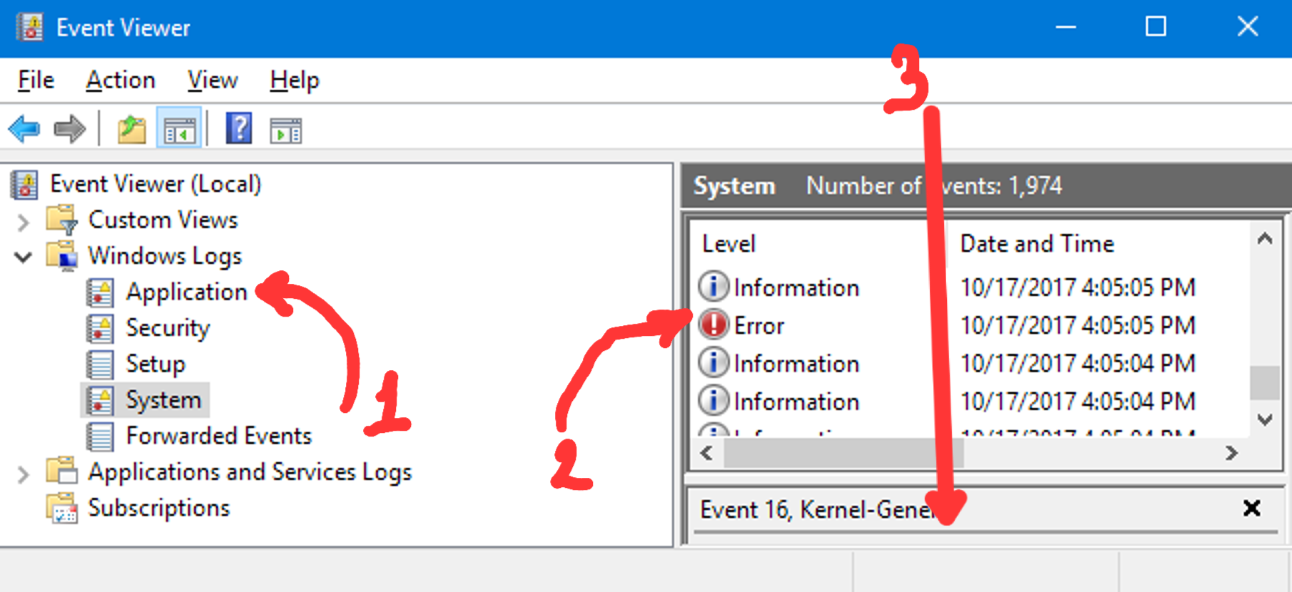Select the up one level folder icon
The width and height of the screenshot is (1292, 592).
click(131, 128)
